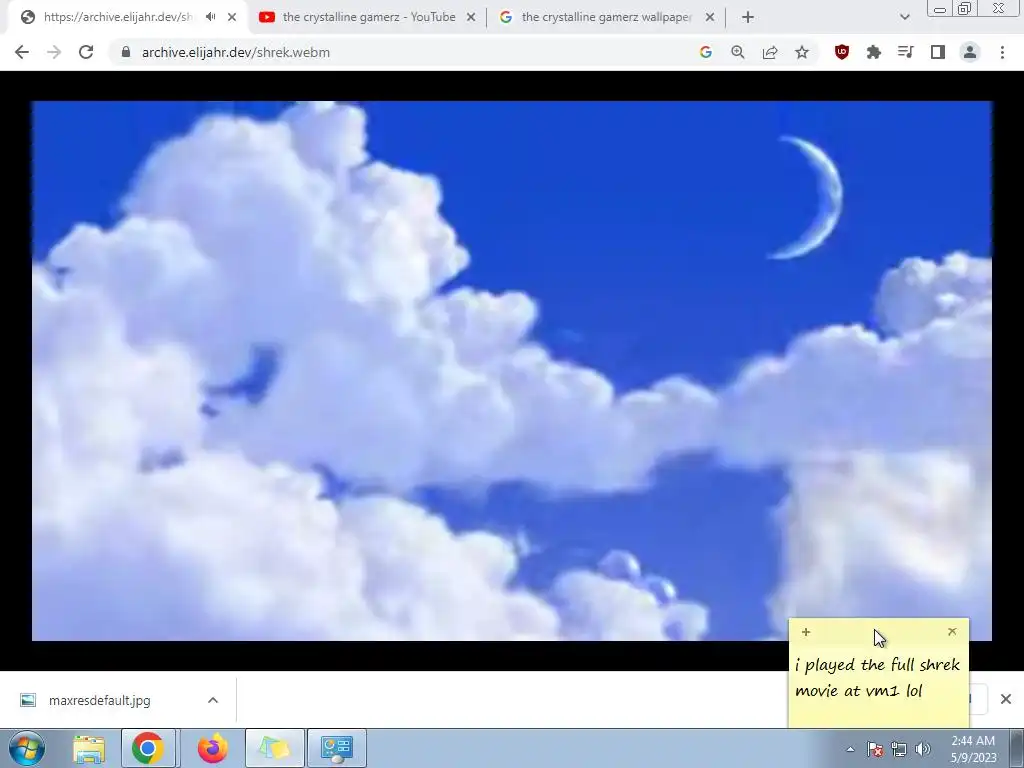Switch to Google Chrome in the taskbar
The height and width of the screenshot is (768, 1024).
point(148,748)
